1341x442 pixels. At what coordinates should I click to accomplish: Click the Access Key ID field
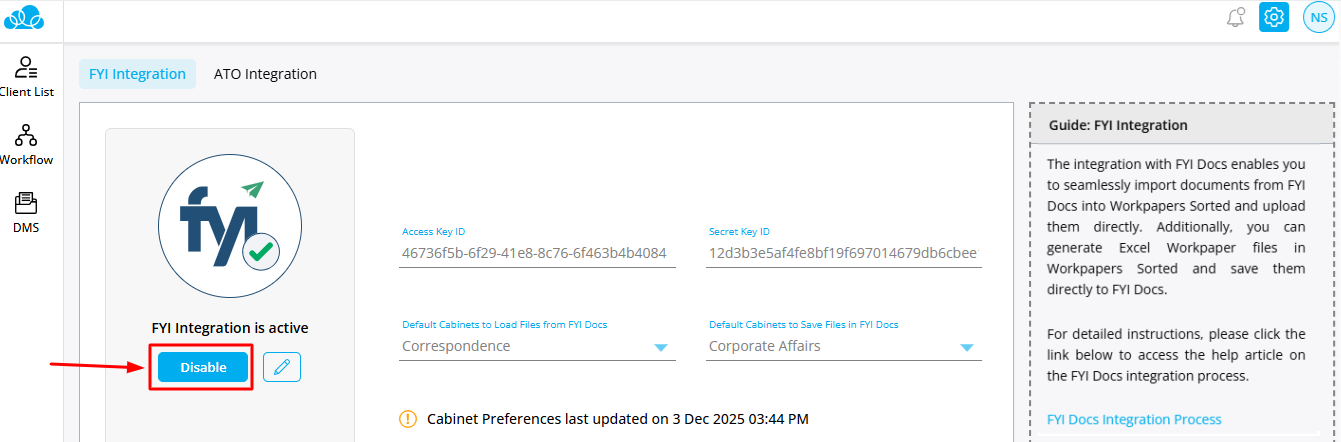pos(534,254)
